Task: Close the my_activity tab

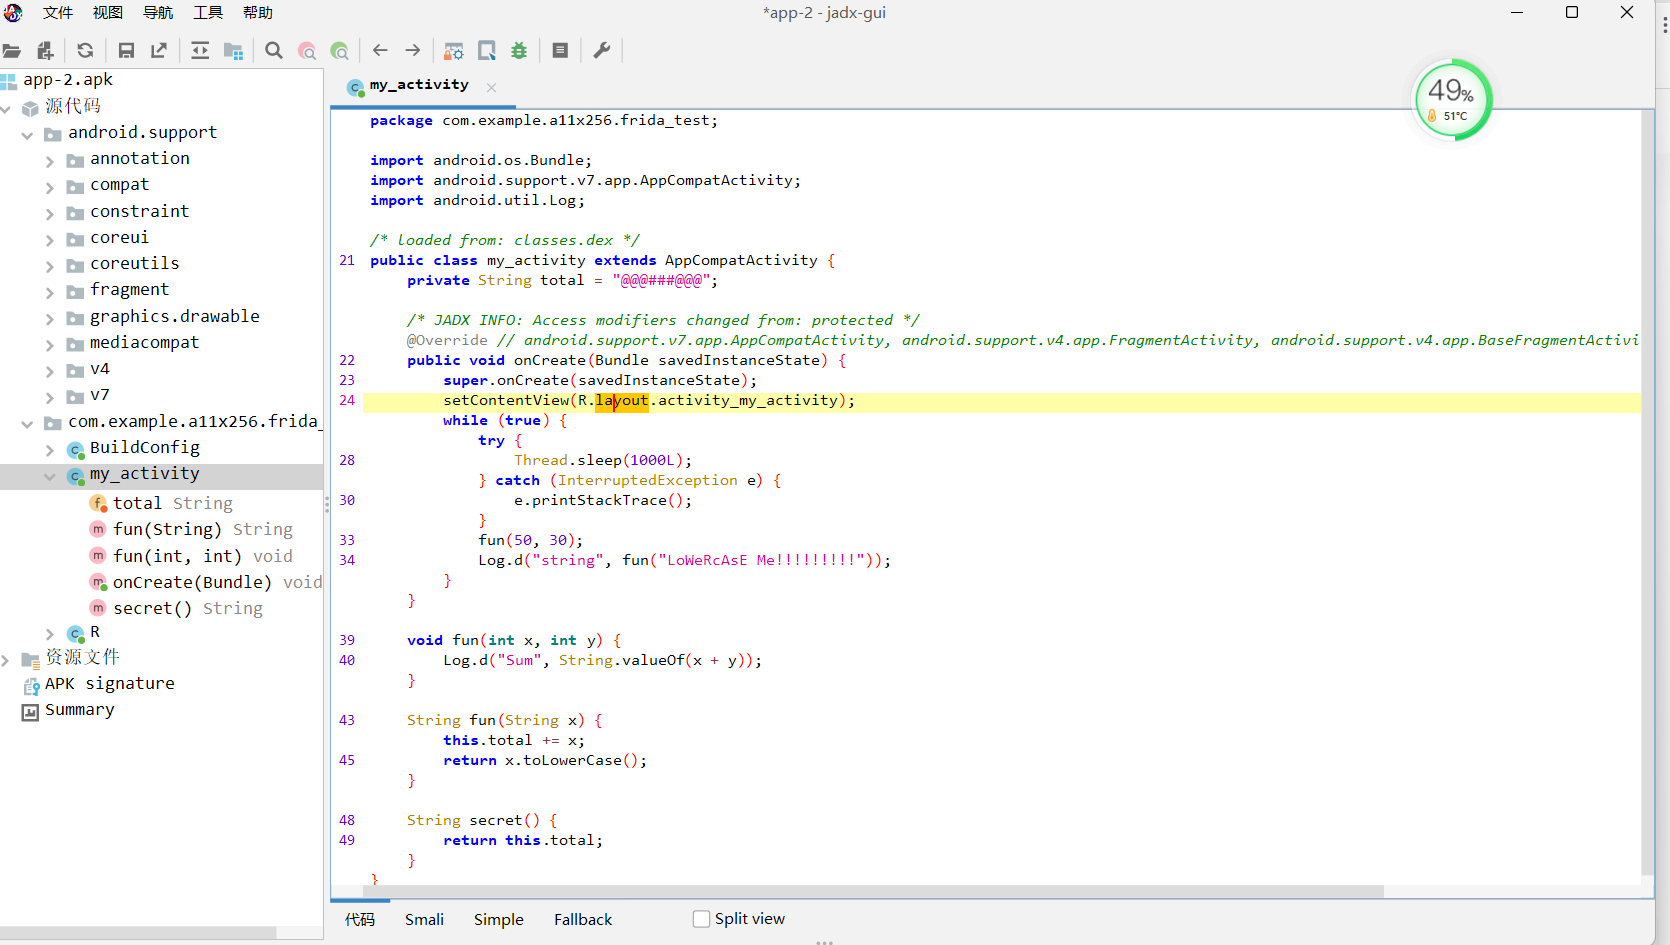Action: (491, 88)
